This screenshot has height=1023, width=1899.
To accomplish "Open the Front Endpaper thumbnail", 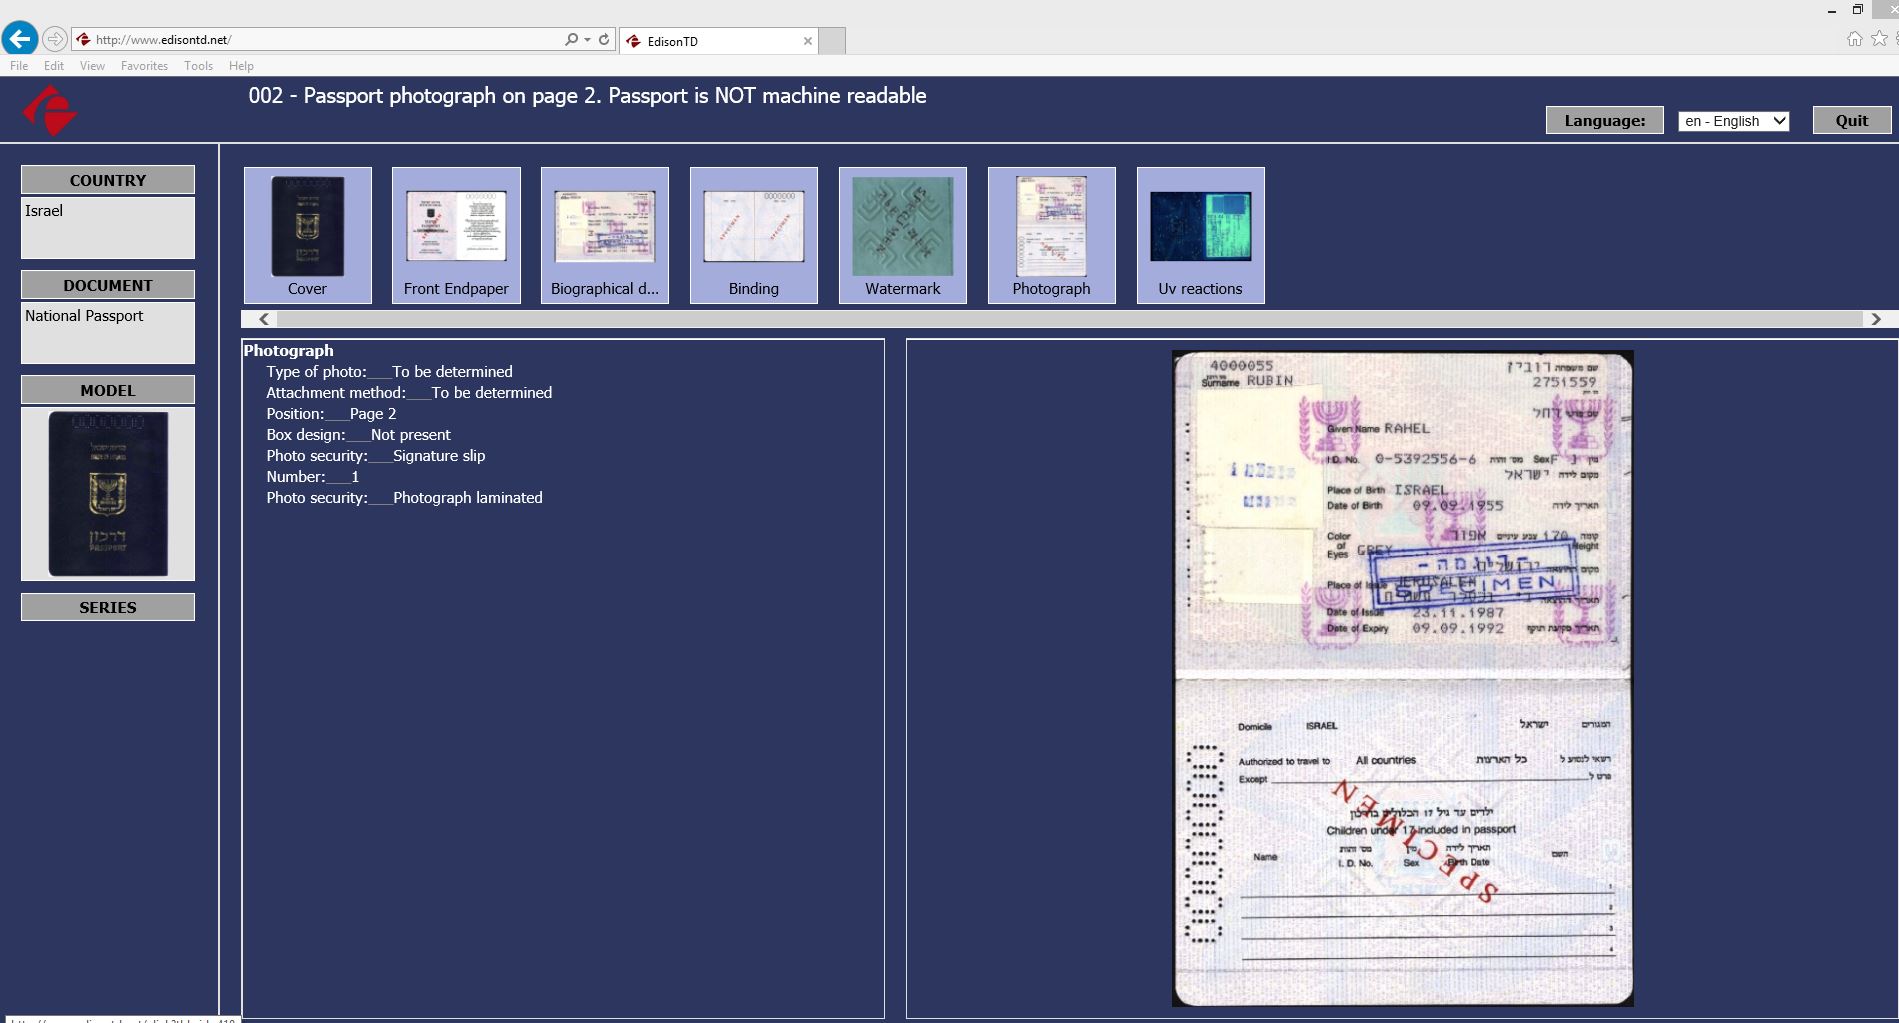I will [456, 235].
